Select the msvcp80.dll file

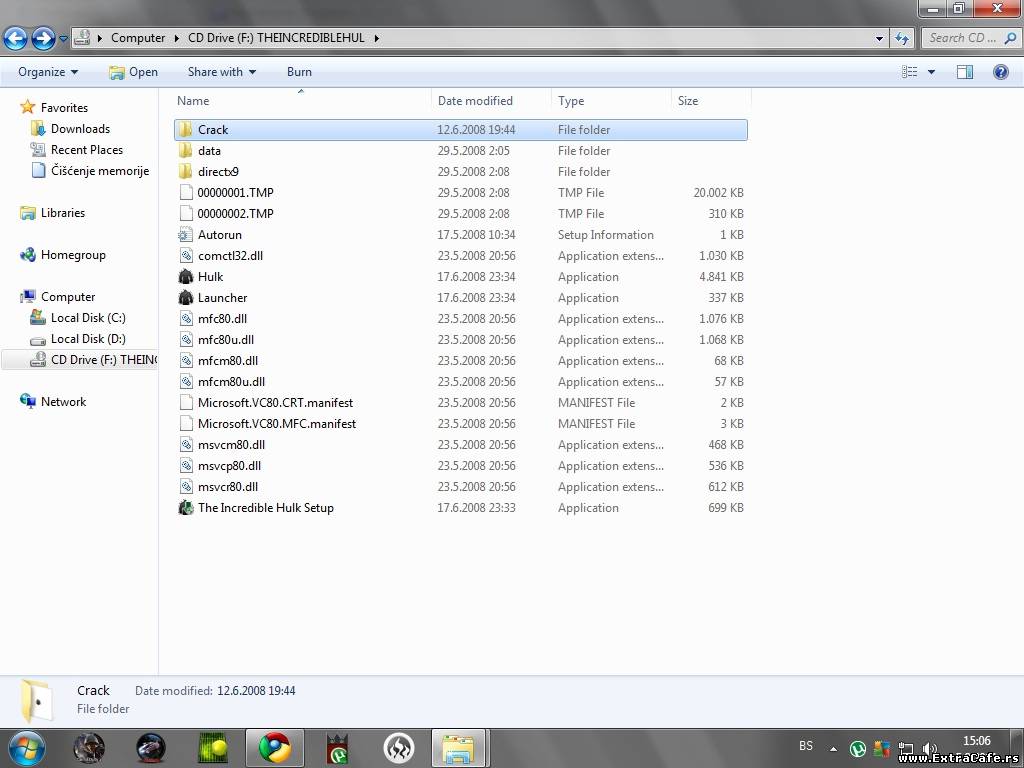[460, 466]
